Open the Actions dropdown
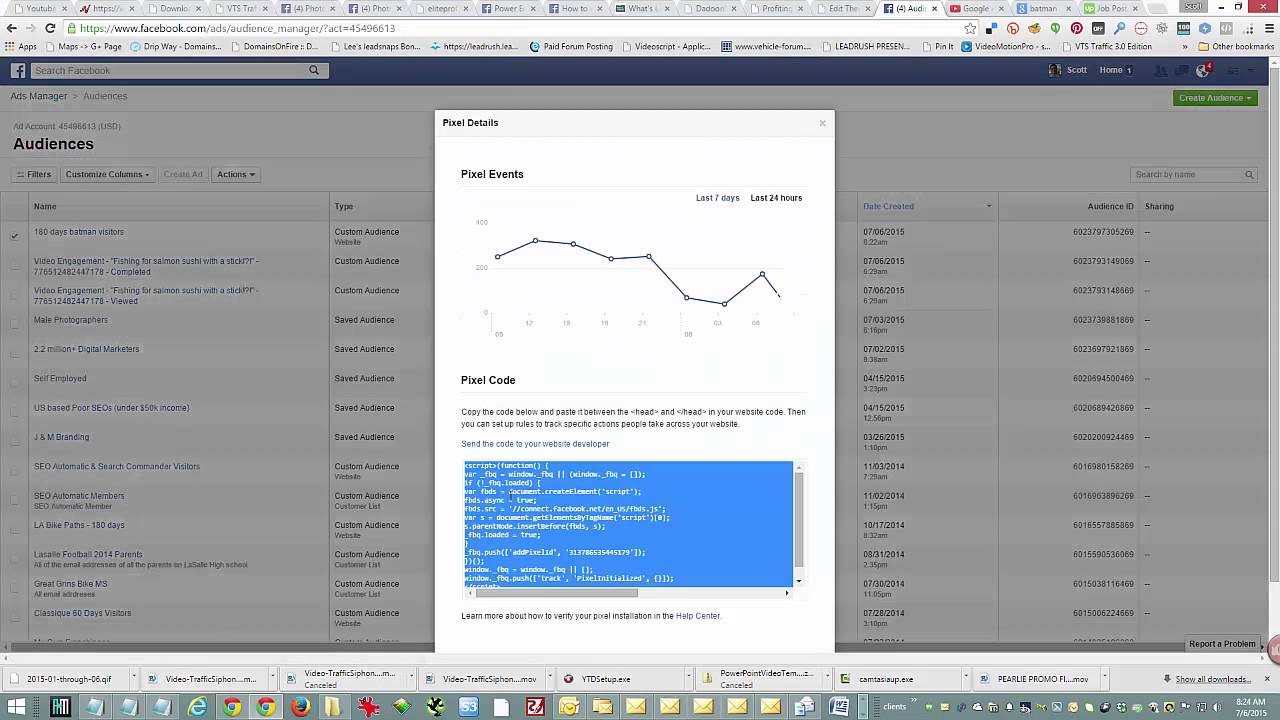The width and height of the screenshot is (1280, 720). coord(236,174)
